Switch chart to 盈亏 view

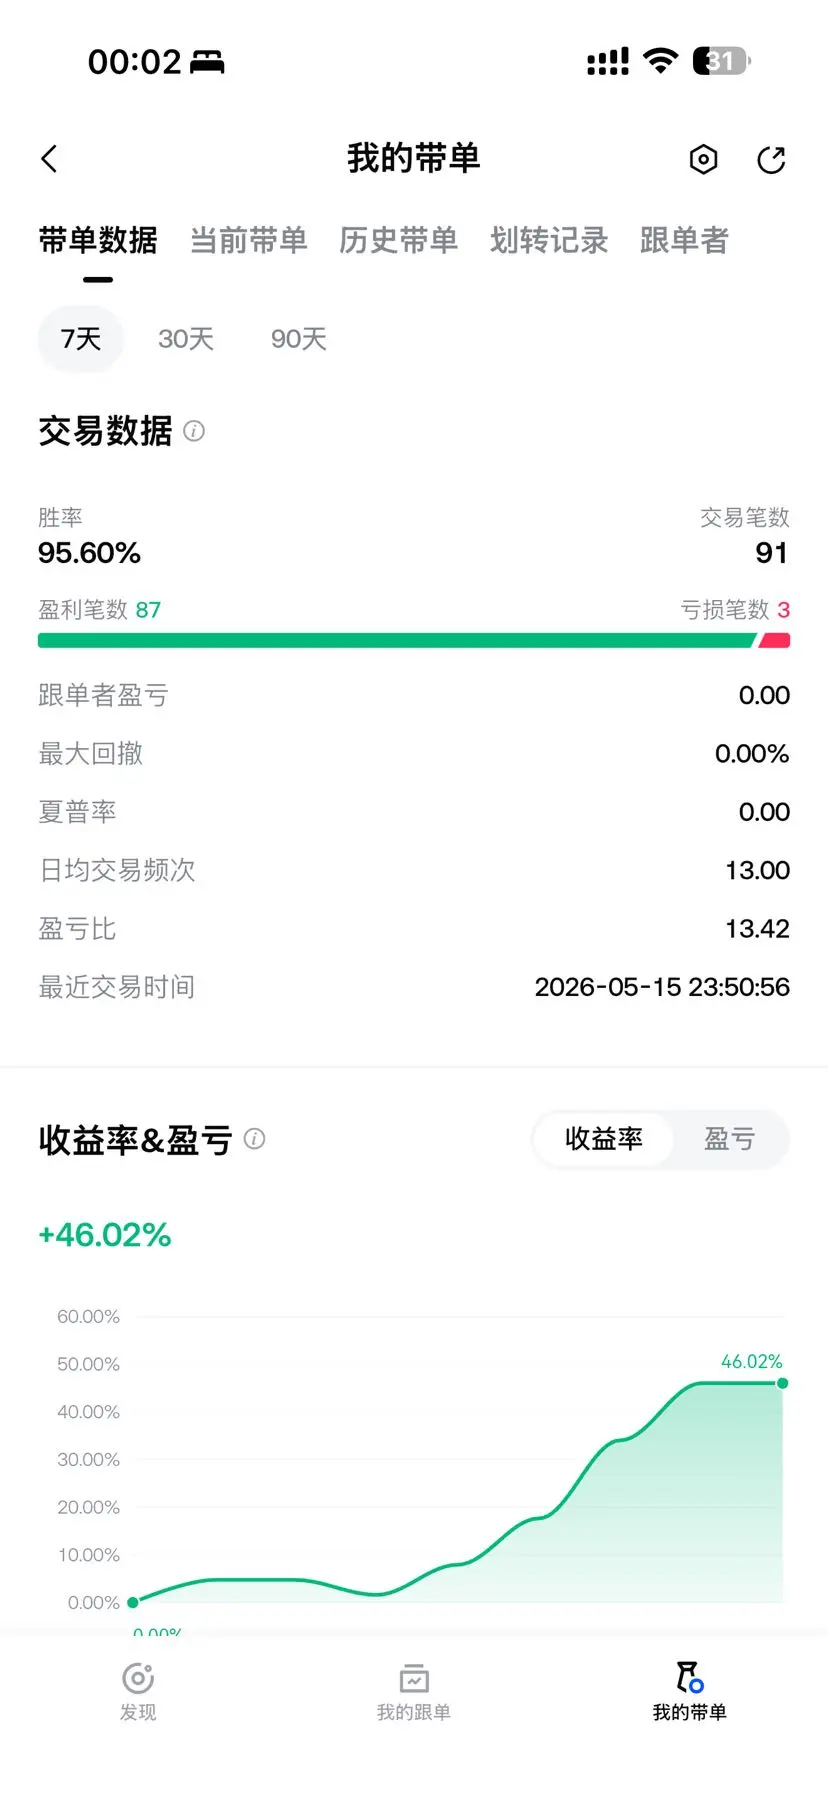tap(729, 1139)
